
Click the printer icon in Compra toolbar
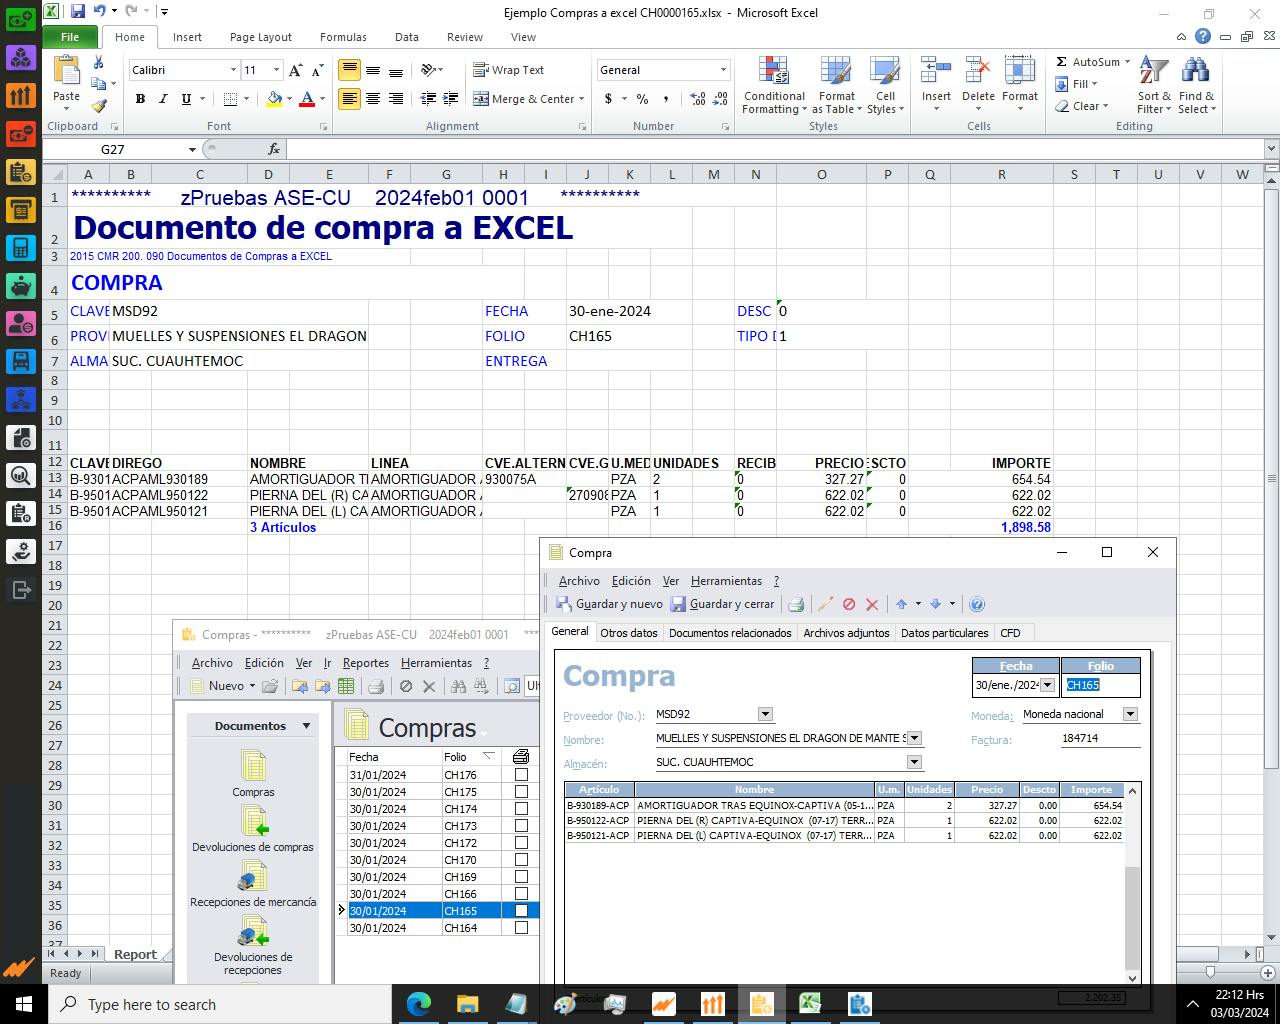tap(796, 604)
